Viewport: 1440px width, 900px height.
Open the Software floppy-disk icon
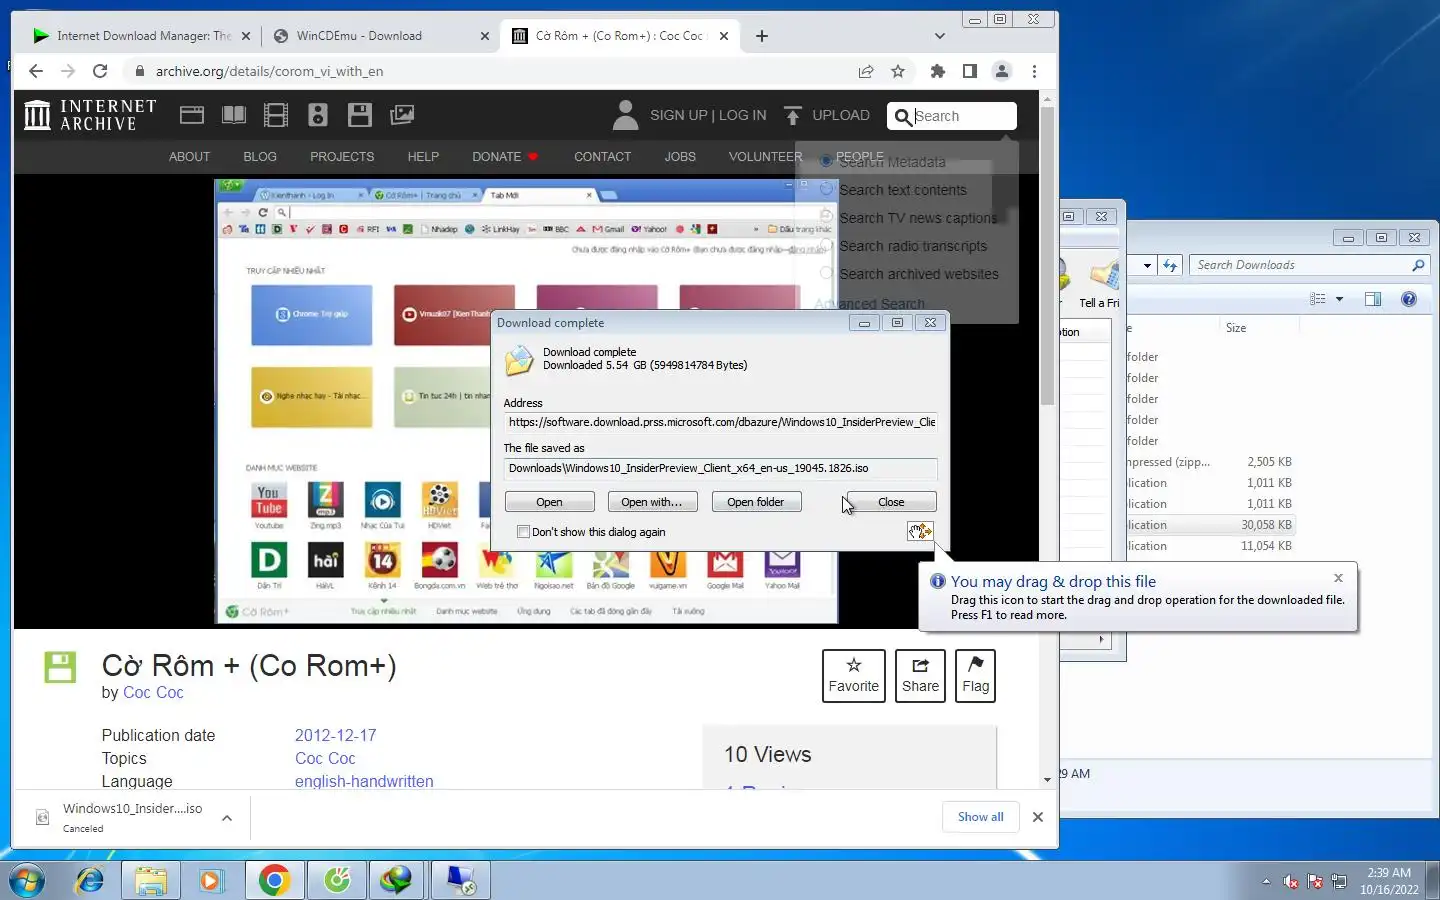[x=360, y=115]
